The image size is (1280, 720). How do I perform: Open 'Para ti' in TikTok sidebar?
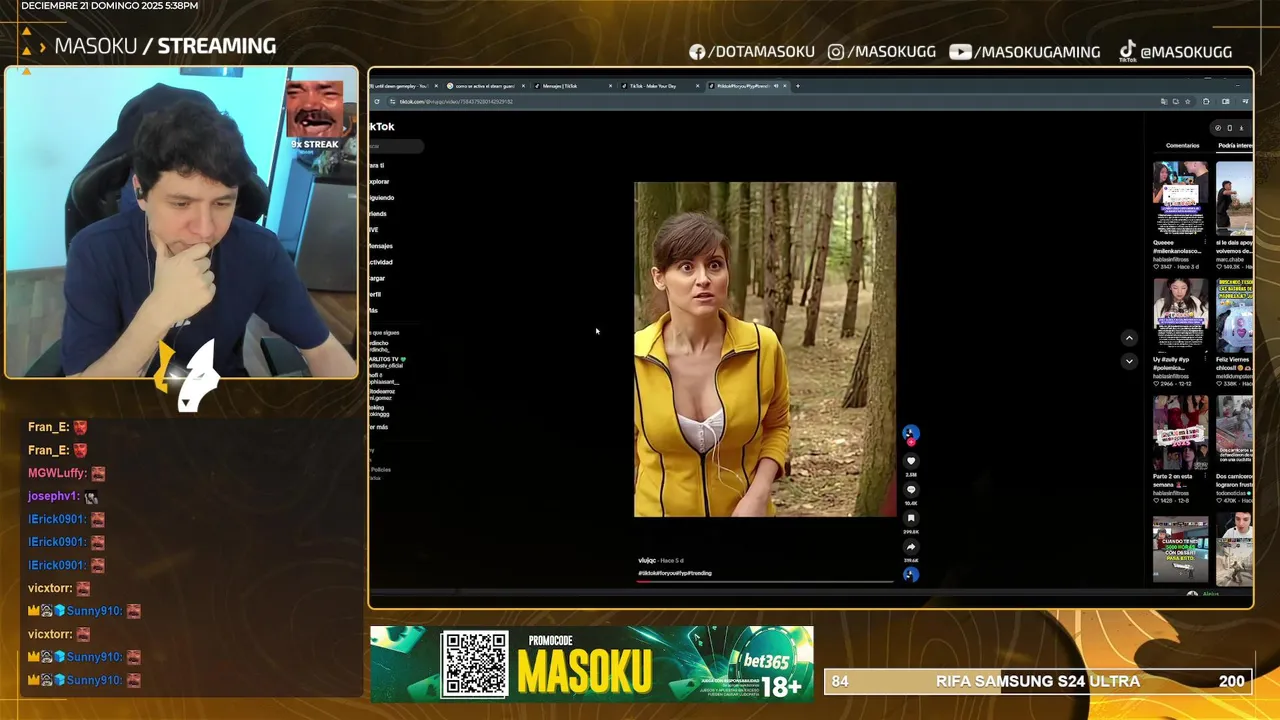point(376,166)
